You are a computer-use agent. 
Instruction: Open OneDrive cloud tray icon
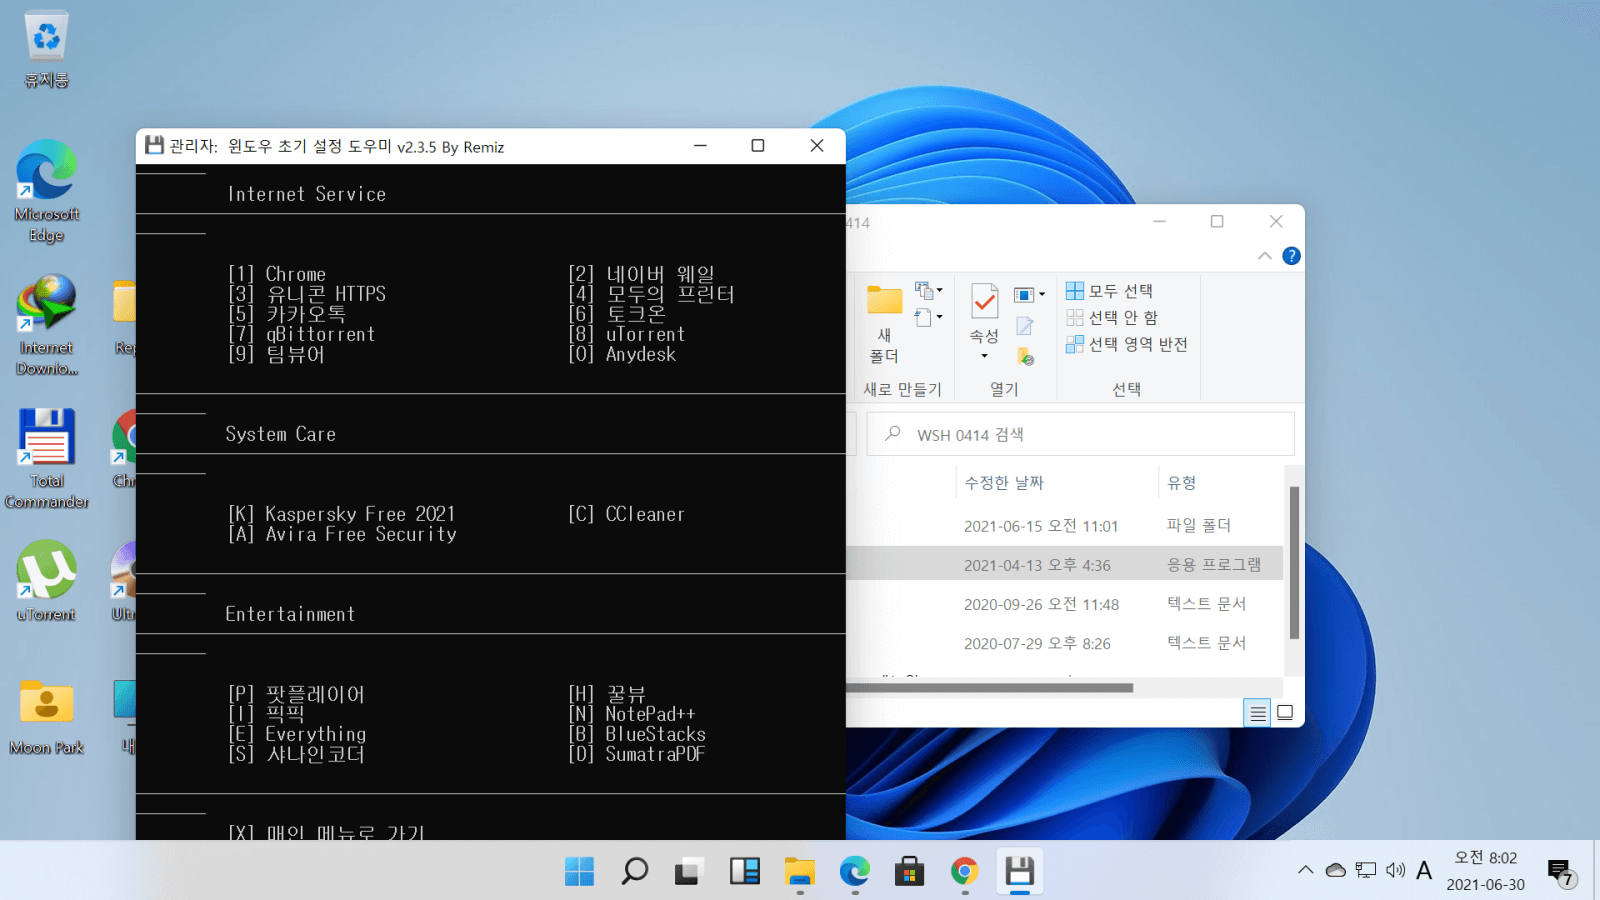pyautogui.click(x=1335, y=870)
